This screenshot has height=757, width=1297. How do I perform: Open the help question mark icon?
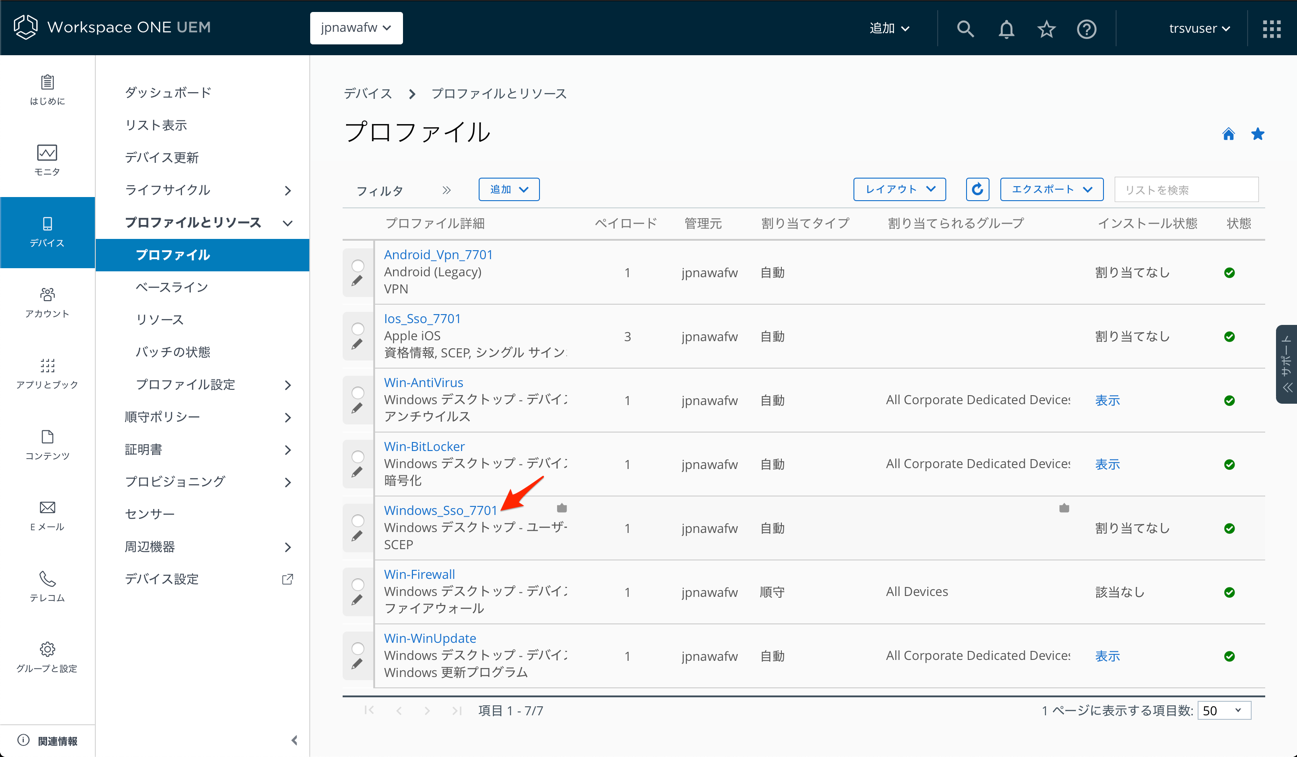click(1087, 29)
